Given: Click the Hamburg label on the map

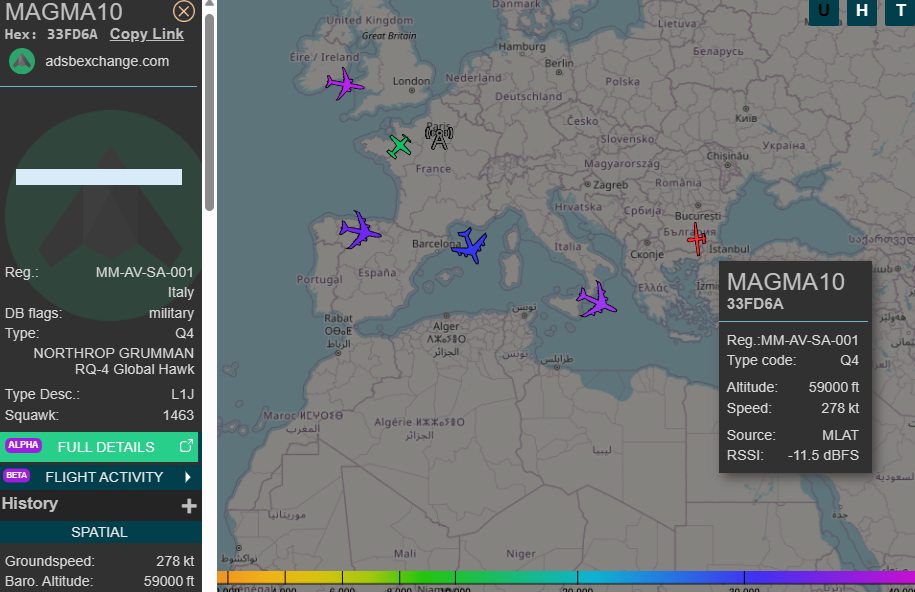Looking at the screenshot, I should (x=522, y=47).
